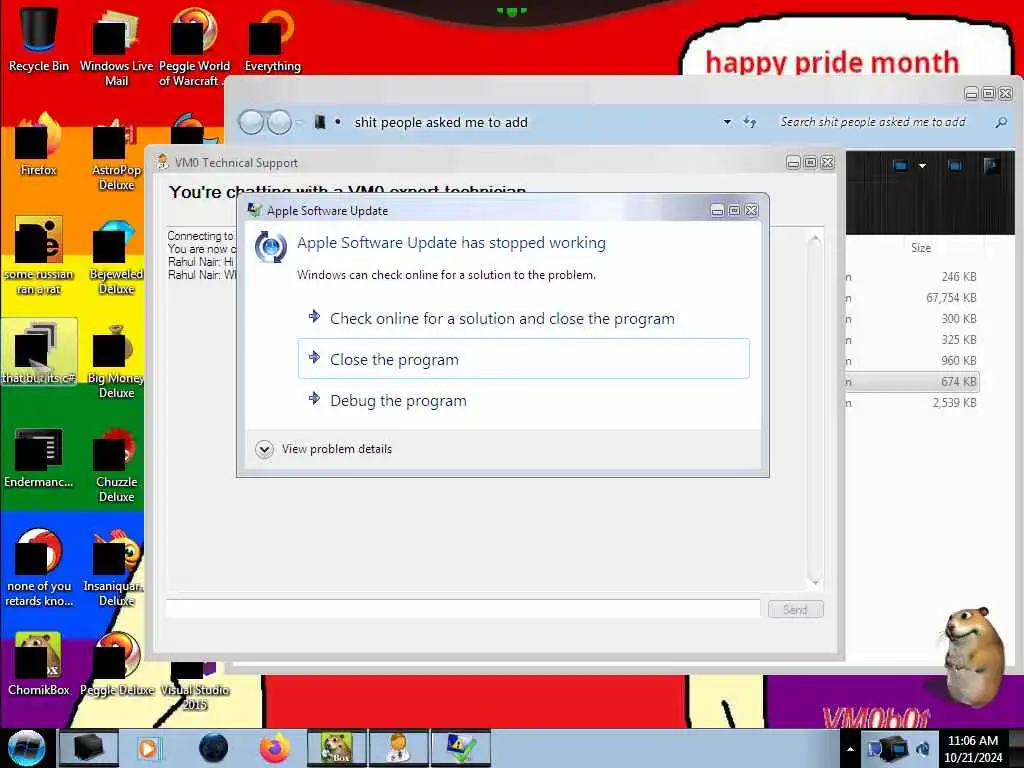
Task: Open ChomikBox desktop shortcut
Action: [39, 663]
